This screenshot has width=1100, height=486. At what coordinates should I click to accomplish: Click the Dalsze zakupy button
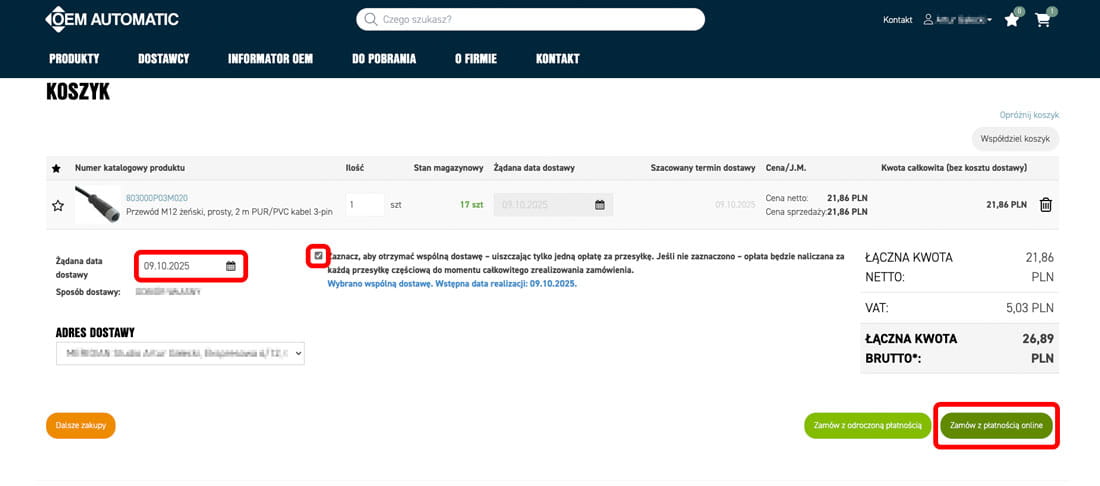click(81, 425)
